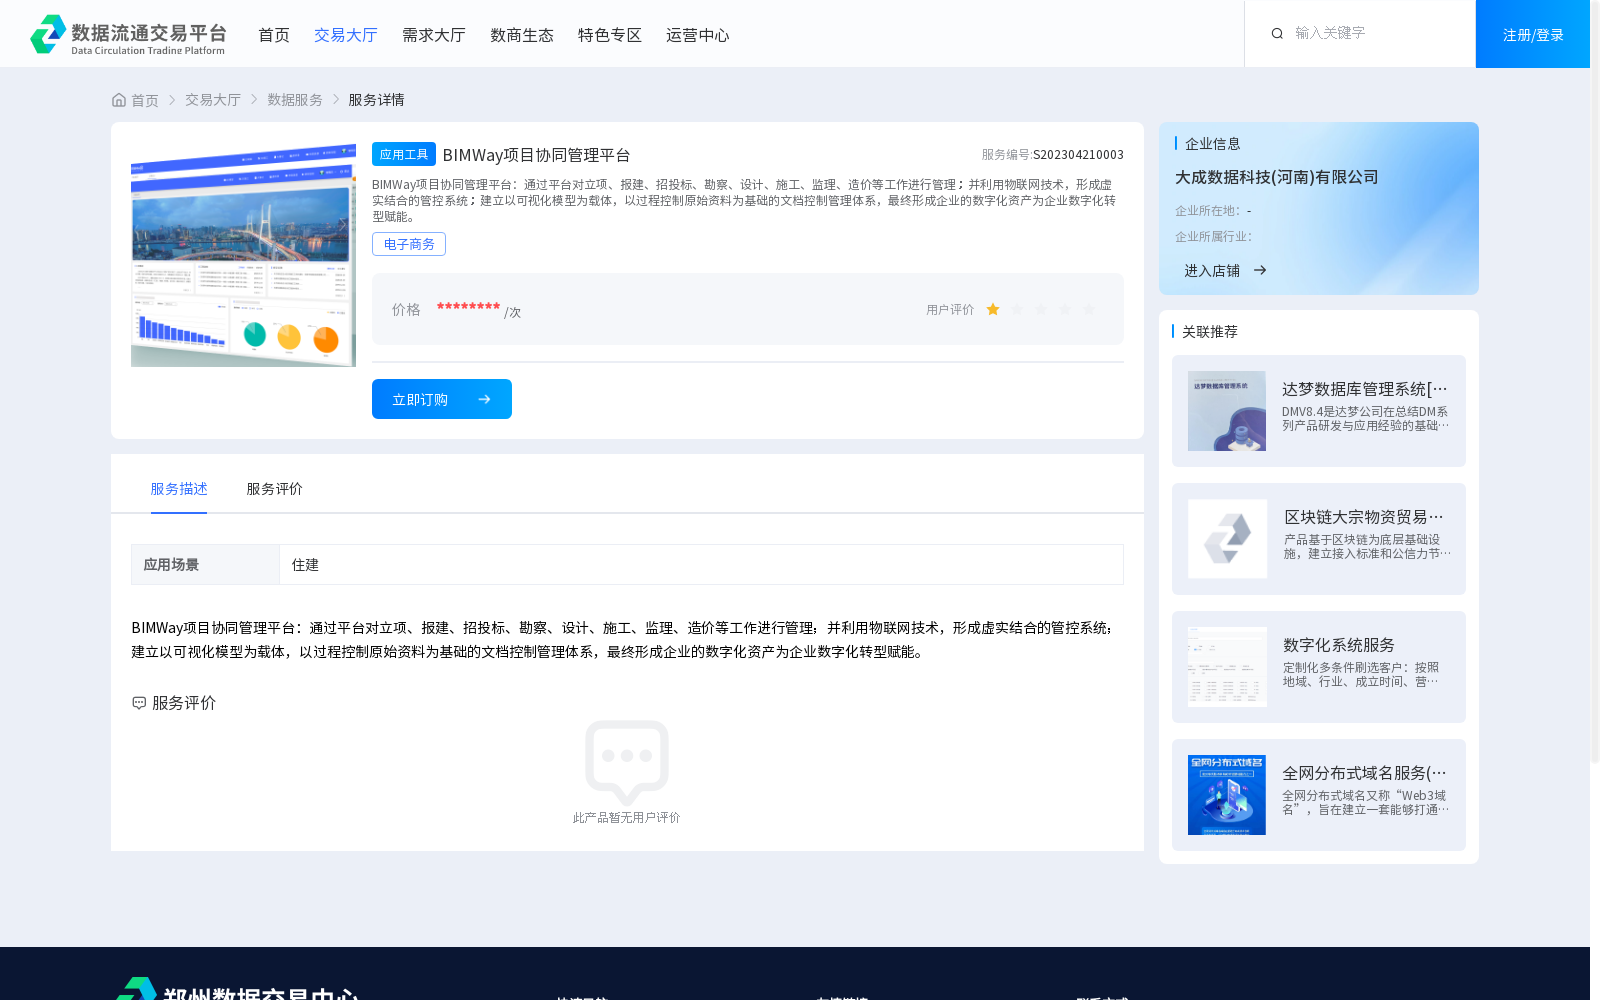Click 交易大厅 in the breadcrumb

tap(213, 100)
